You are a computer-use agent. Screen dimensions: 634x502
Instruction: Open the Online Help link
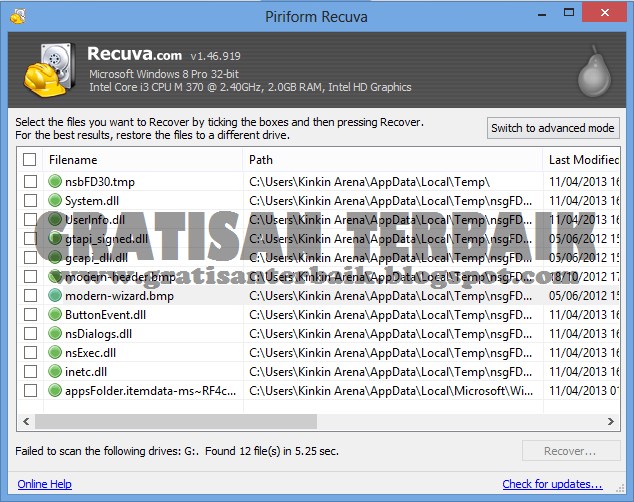coord(44,484)
